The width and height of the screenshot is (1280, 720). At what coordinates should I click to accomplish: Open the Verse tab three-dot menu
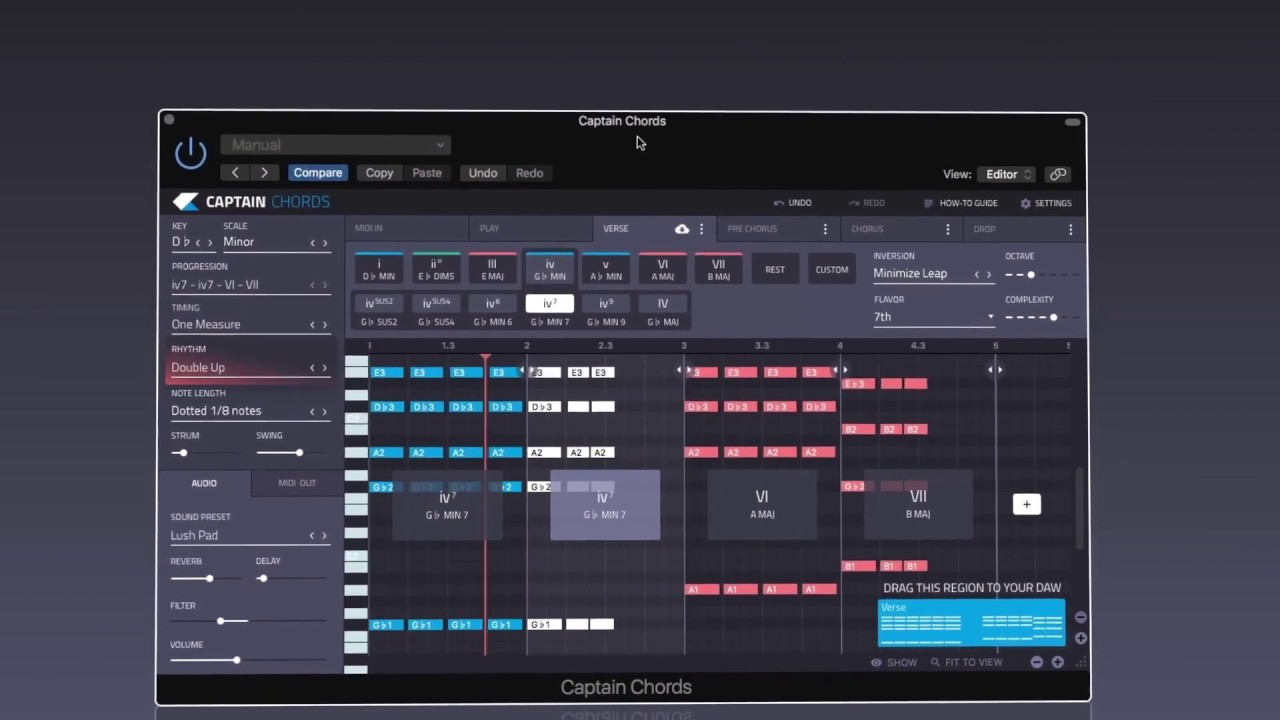[x=701, y=229]
